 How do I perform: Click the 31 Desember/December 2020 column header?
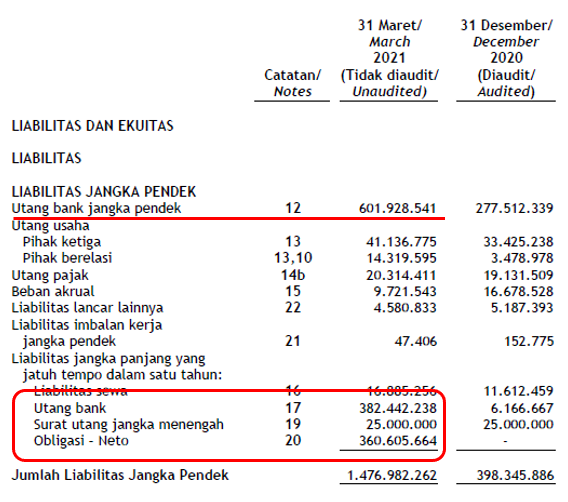[506, 58]
